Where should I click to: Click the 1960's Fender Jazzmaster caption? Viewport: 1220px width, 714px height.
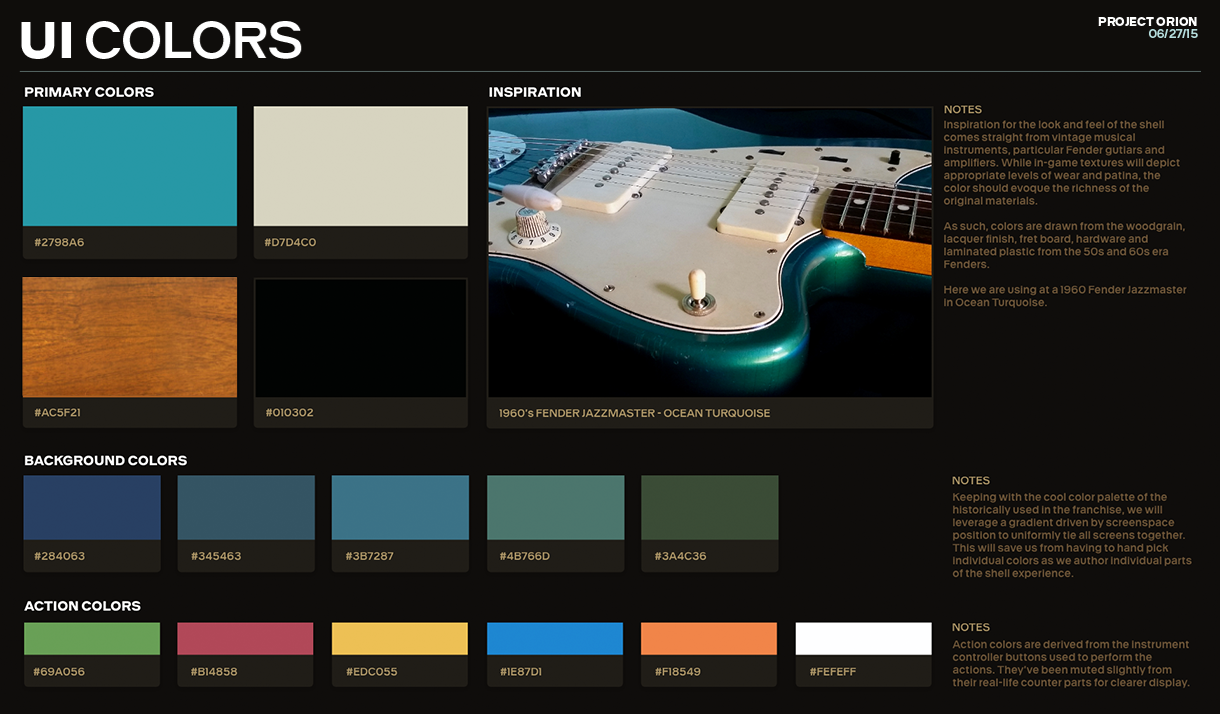click(x=634, y=413)
